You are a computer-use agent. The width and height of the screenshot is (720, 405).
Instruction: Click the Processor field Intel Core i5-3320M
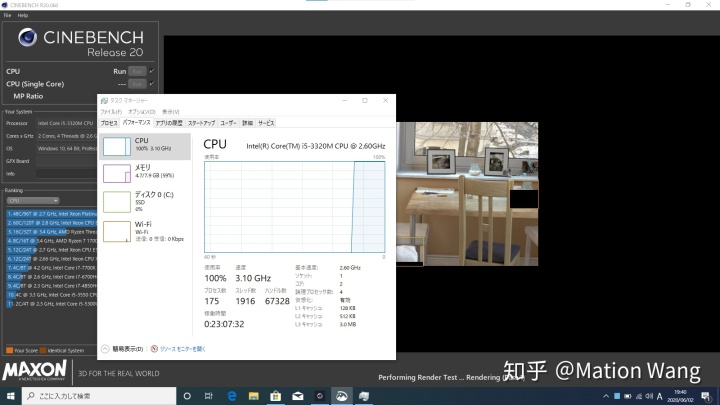click(x=66, y=123)
